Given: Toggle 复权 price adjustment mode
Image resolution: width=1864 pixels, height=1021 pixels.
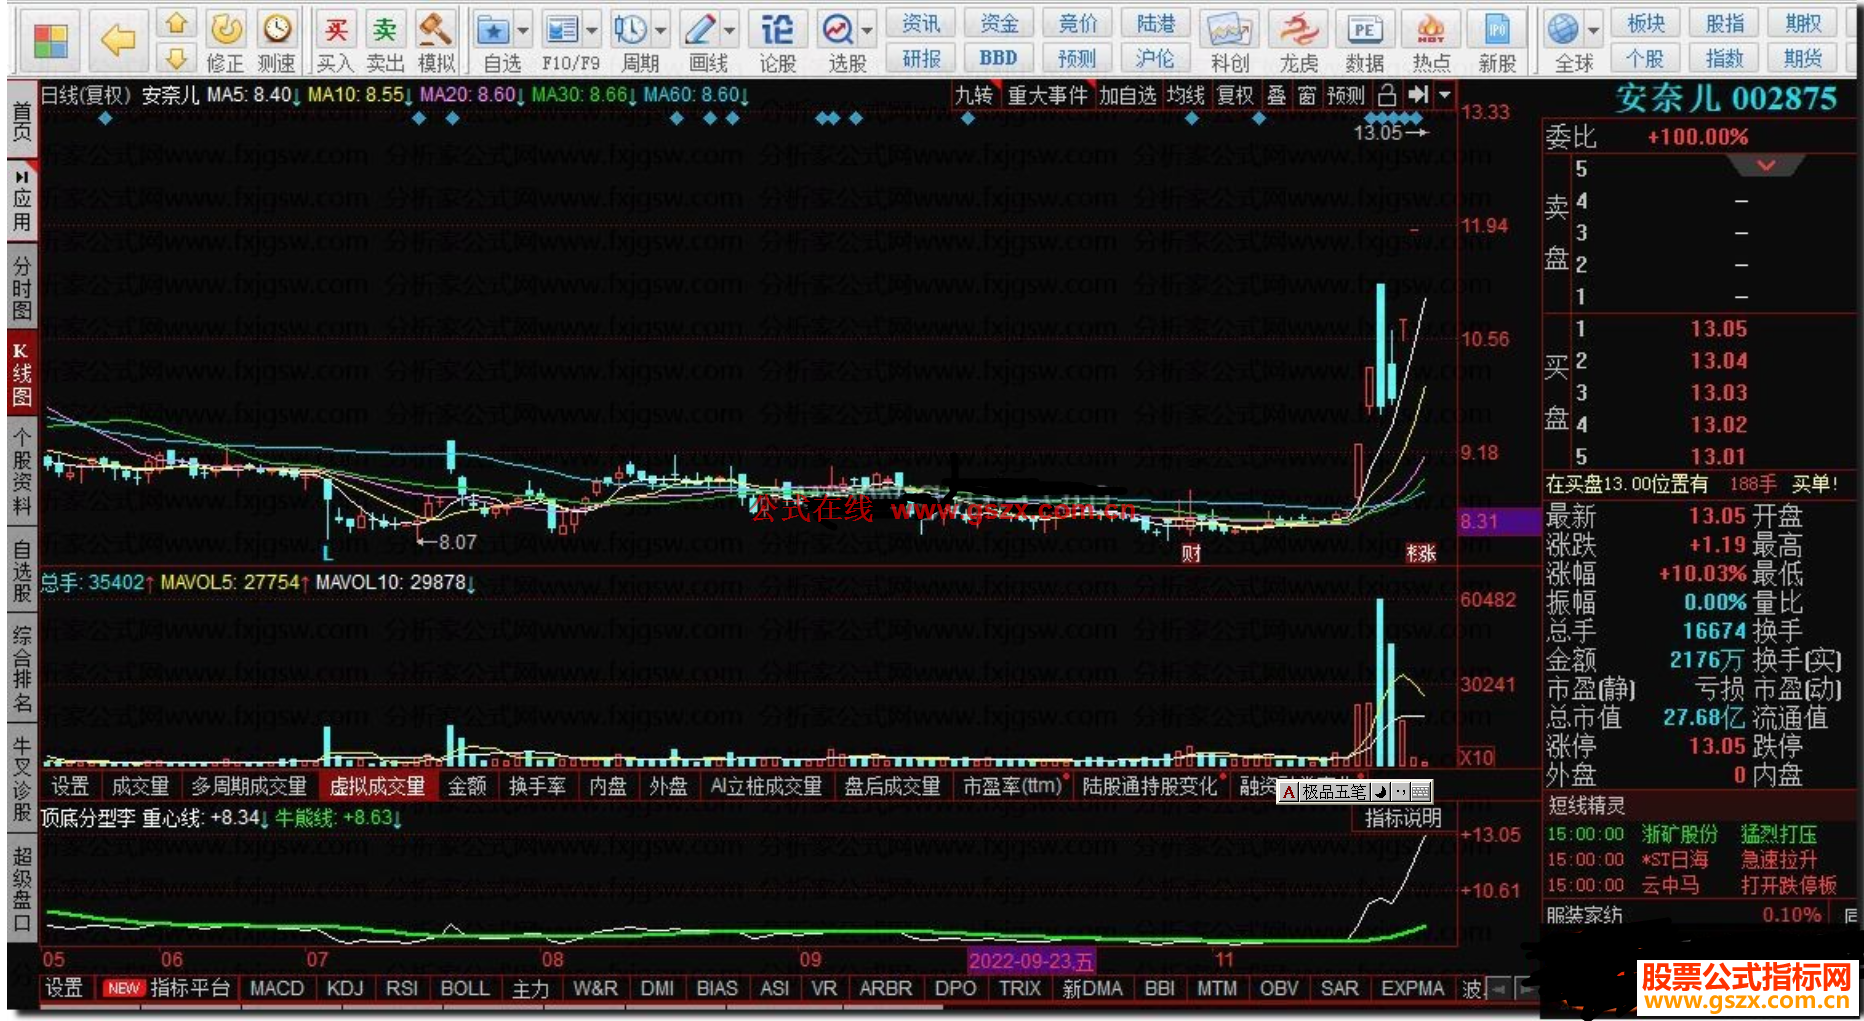Looking at the screenshot, I should tap(1235, 95).
